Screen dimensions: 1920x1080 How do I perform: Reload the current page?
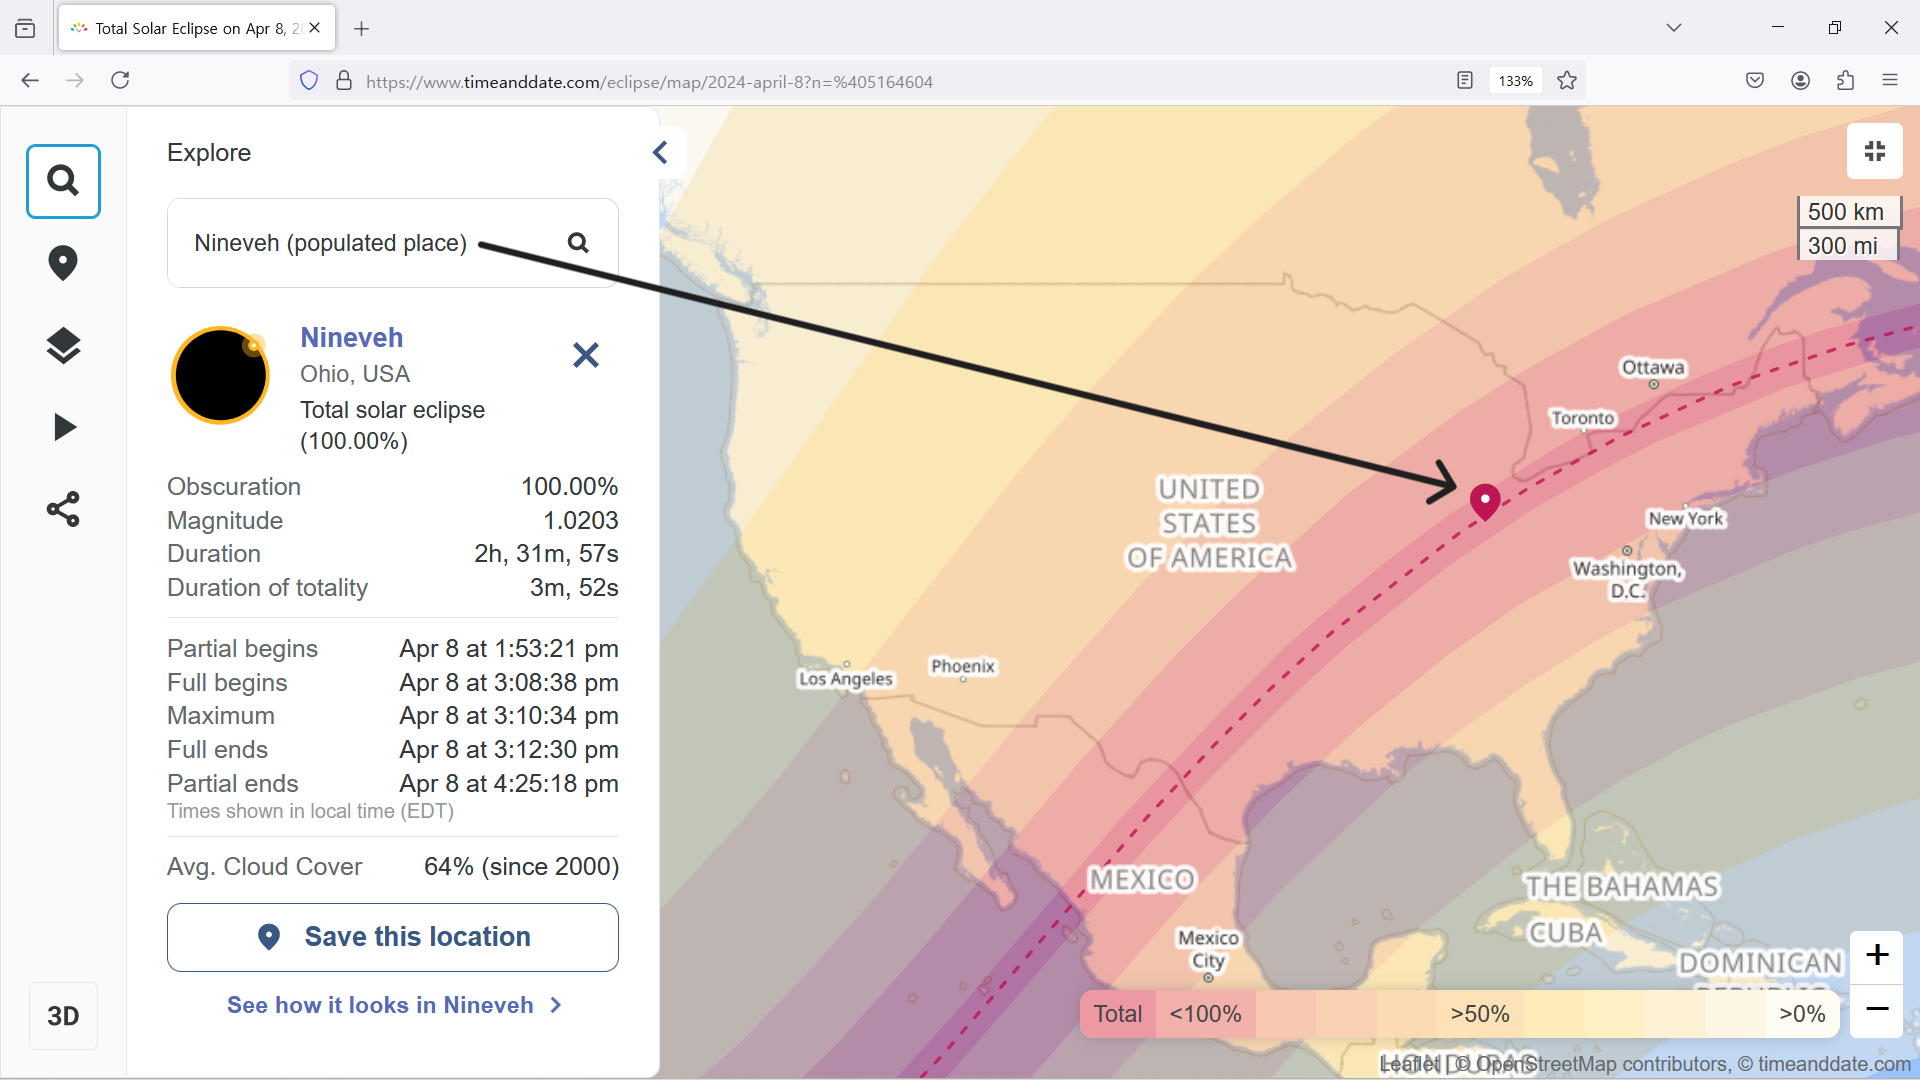[x=120, y=81]
